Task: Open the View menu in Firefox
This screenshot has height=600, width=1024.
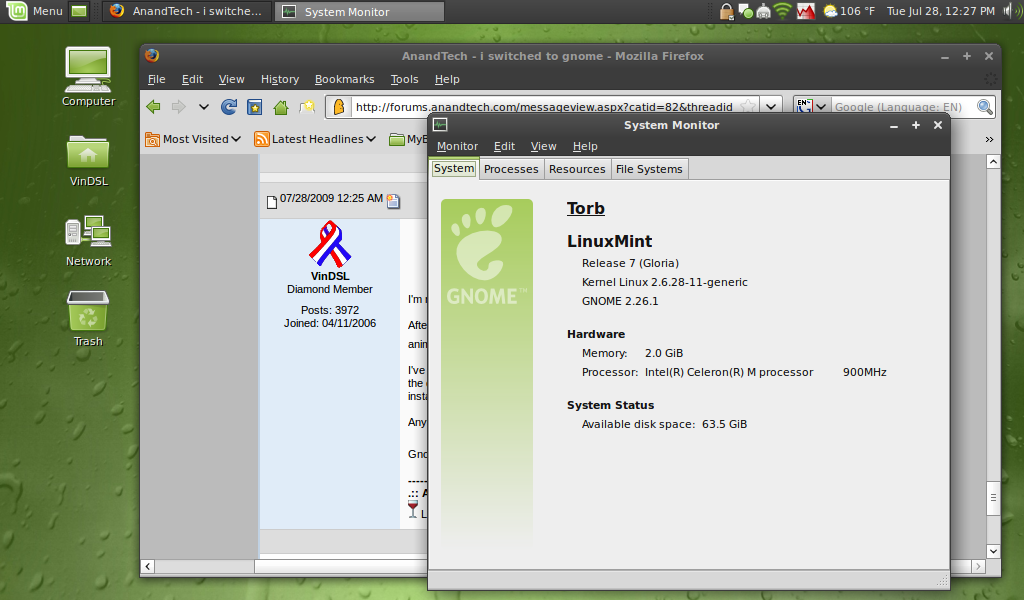Action: 231,79
